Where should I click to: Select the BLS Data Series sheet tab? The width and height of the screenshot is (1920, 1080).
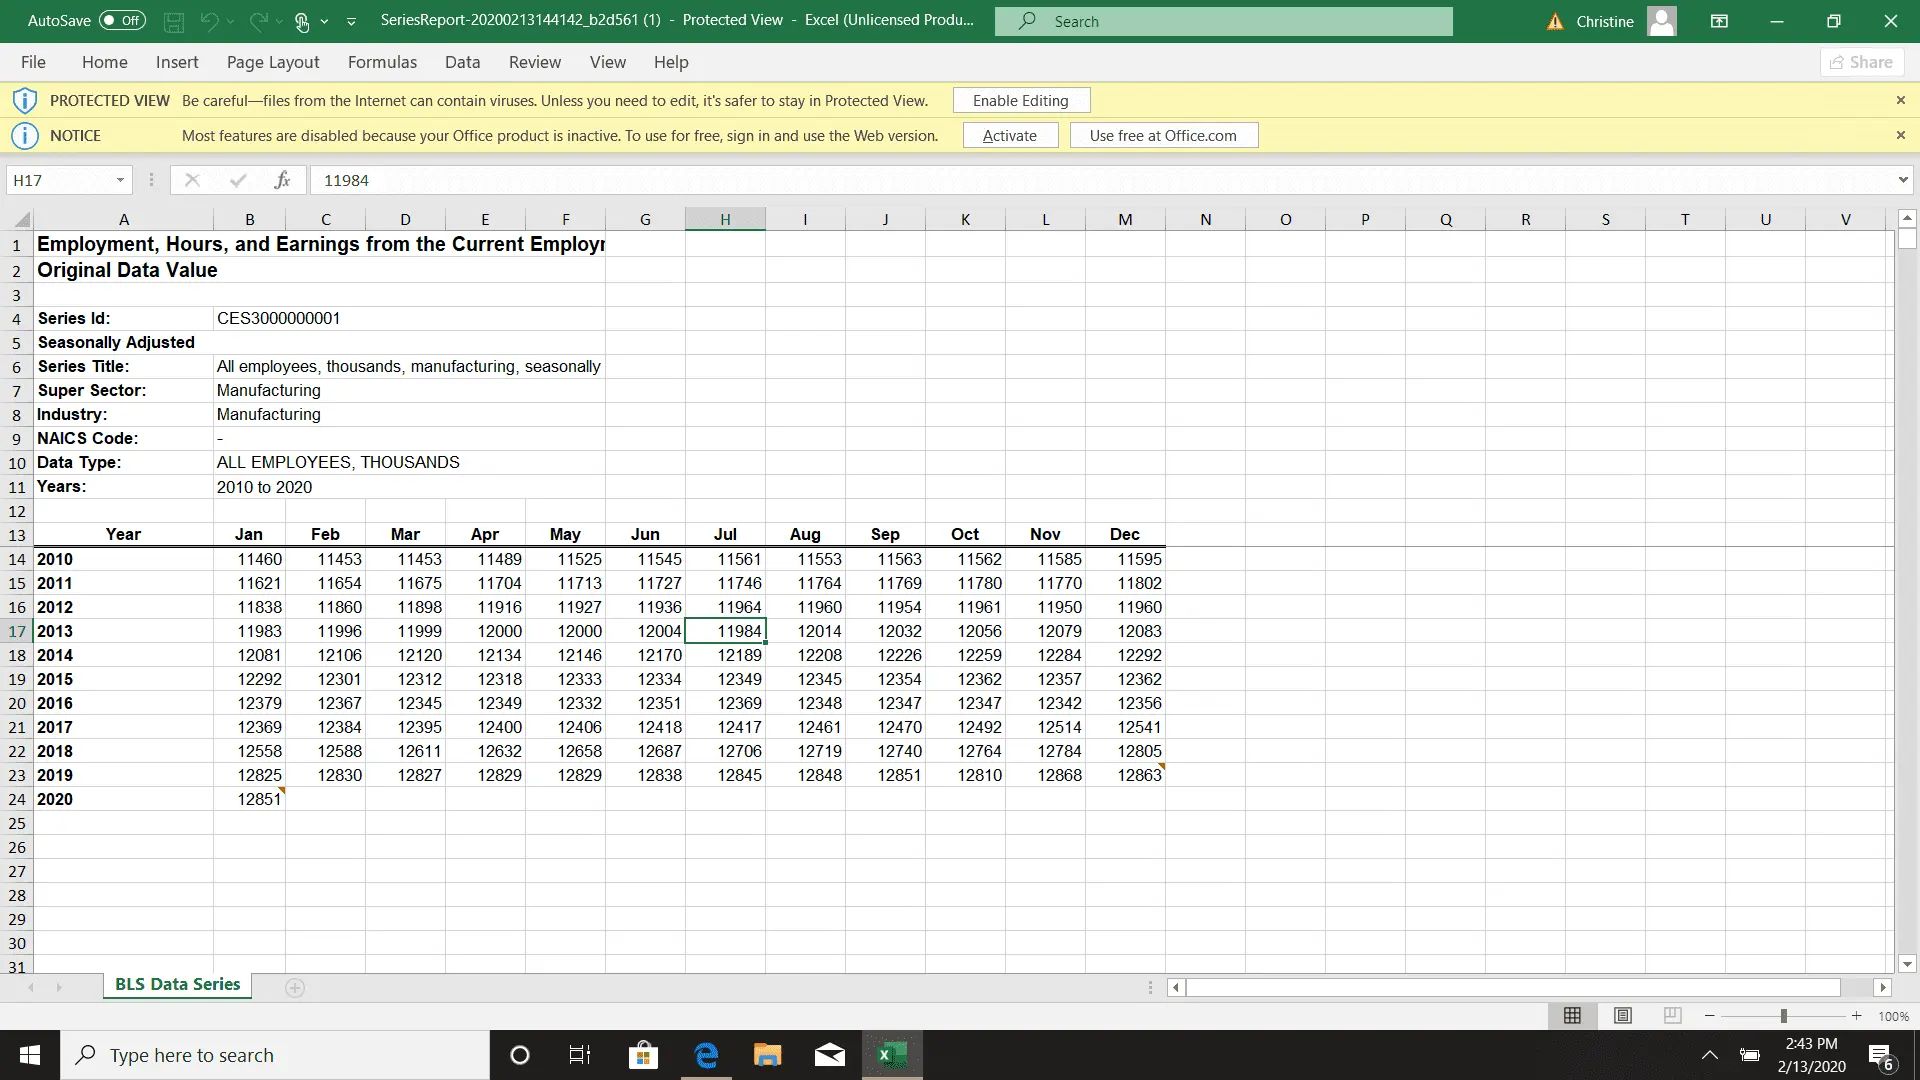(x=177, y=984)
